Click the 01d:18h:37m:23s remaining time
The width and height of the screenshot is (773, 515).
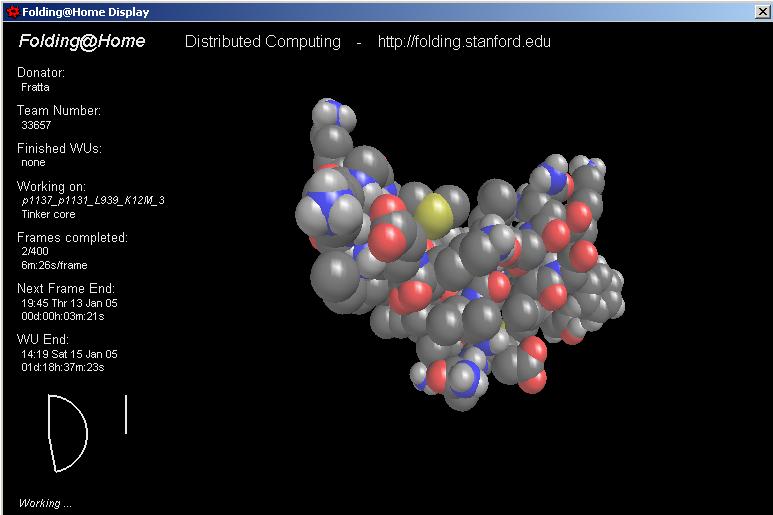pyautogui.click(x=63, y=368)
